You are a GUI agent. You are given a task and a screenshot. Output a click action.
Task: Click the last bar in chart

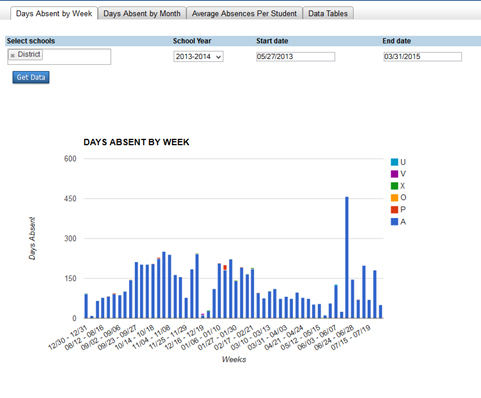380,312
